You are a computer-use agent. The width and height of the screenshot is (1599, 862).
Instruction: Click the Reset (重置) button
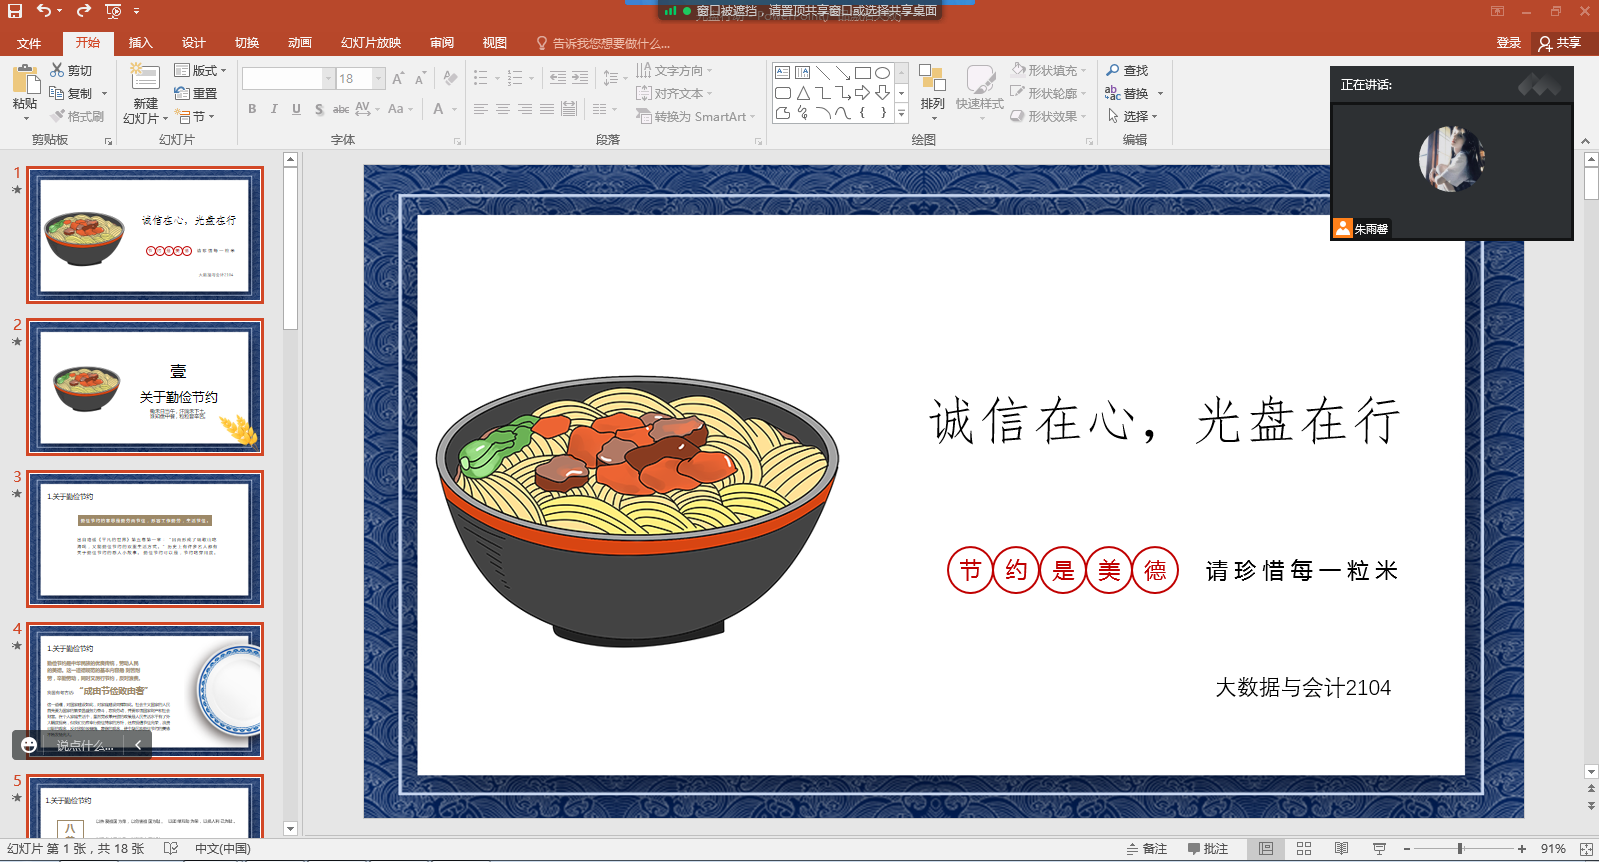click(196, 93)
